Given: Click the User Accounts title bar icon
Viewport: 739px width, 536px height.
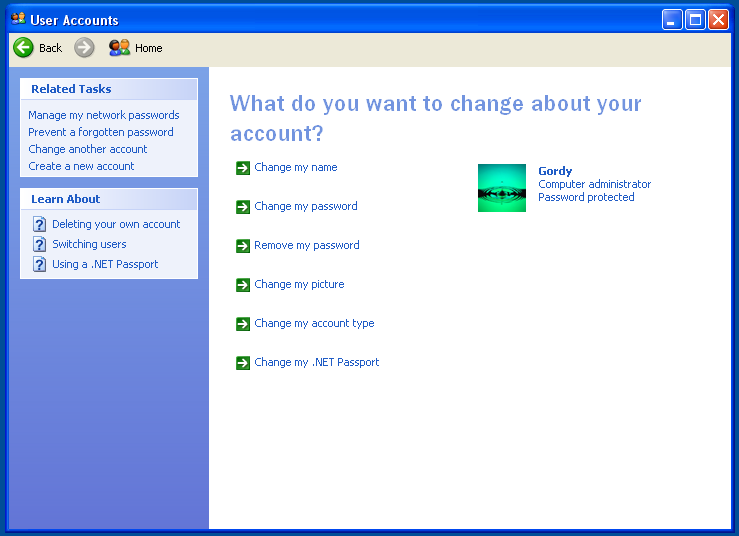Looking at the screenshot, I should [x=18, y=19].
